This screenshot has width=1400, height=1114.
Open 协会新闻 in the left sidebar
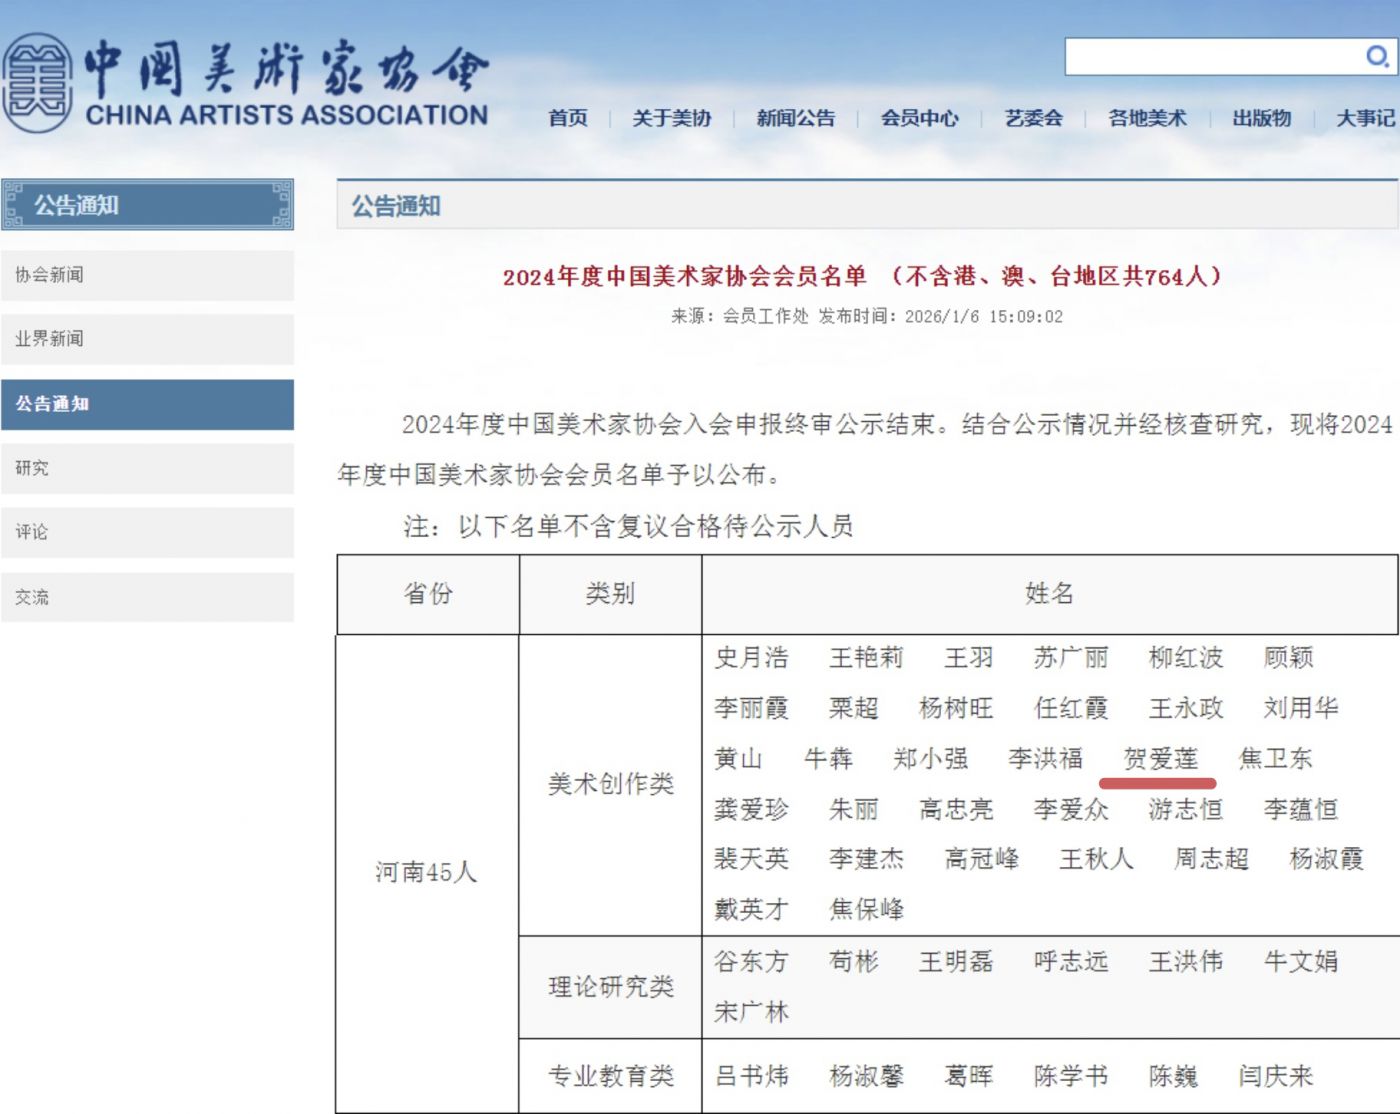click(147, 275)
